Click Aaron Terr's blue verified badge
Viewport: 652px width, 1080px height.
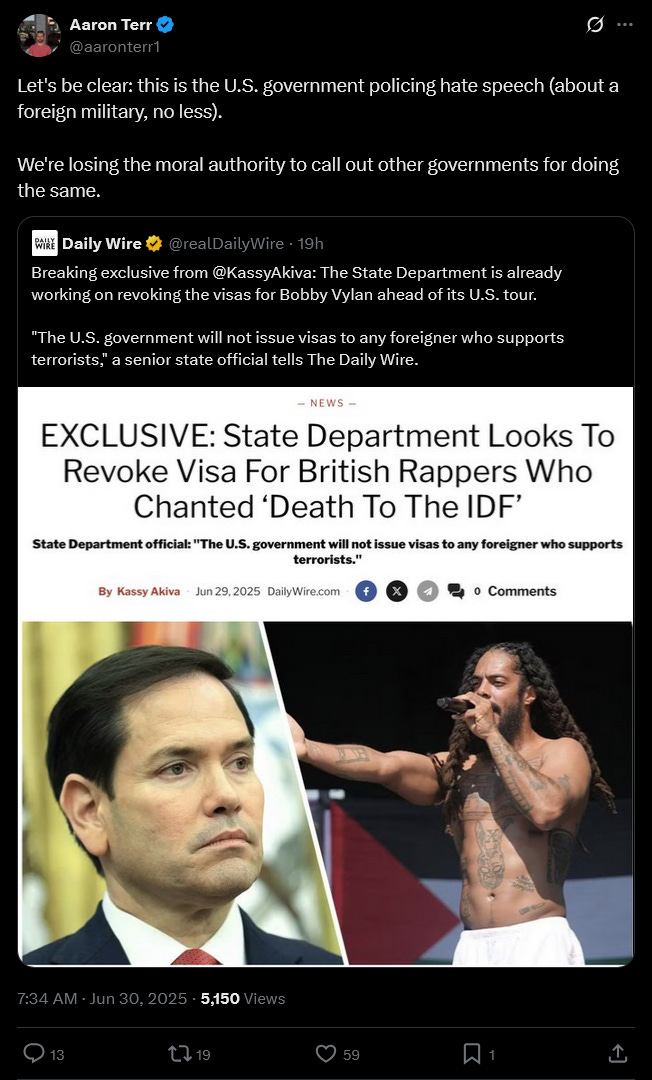pos(165,25)
